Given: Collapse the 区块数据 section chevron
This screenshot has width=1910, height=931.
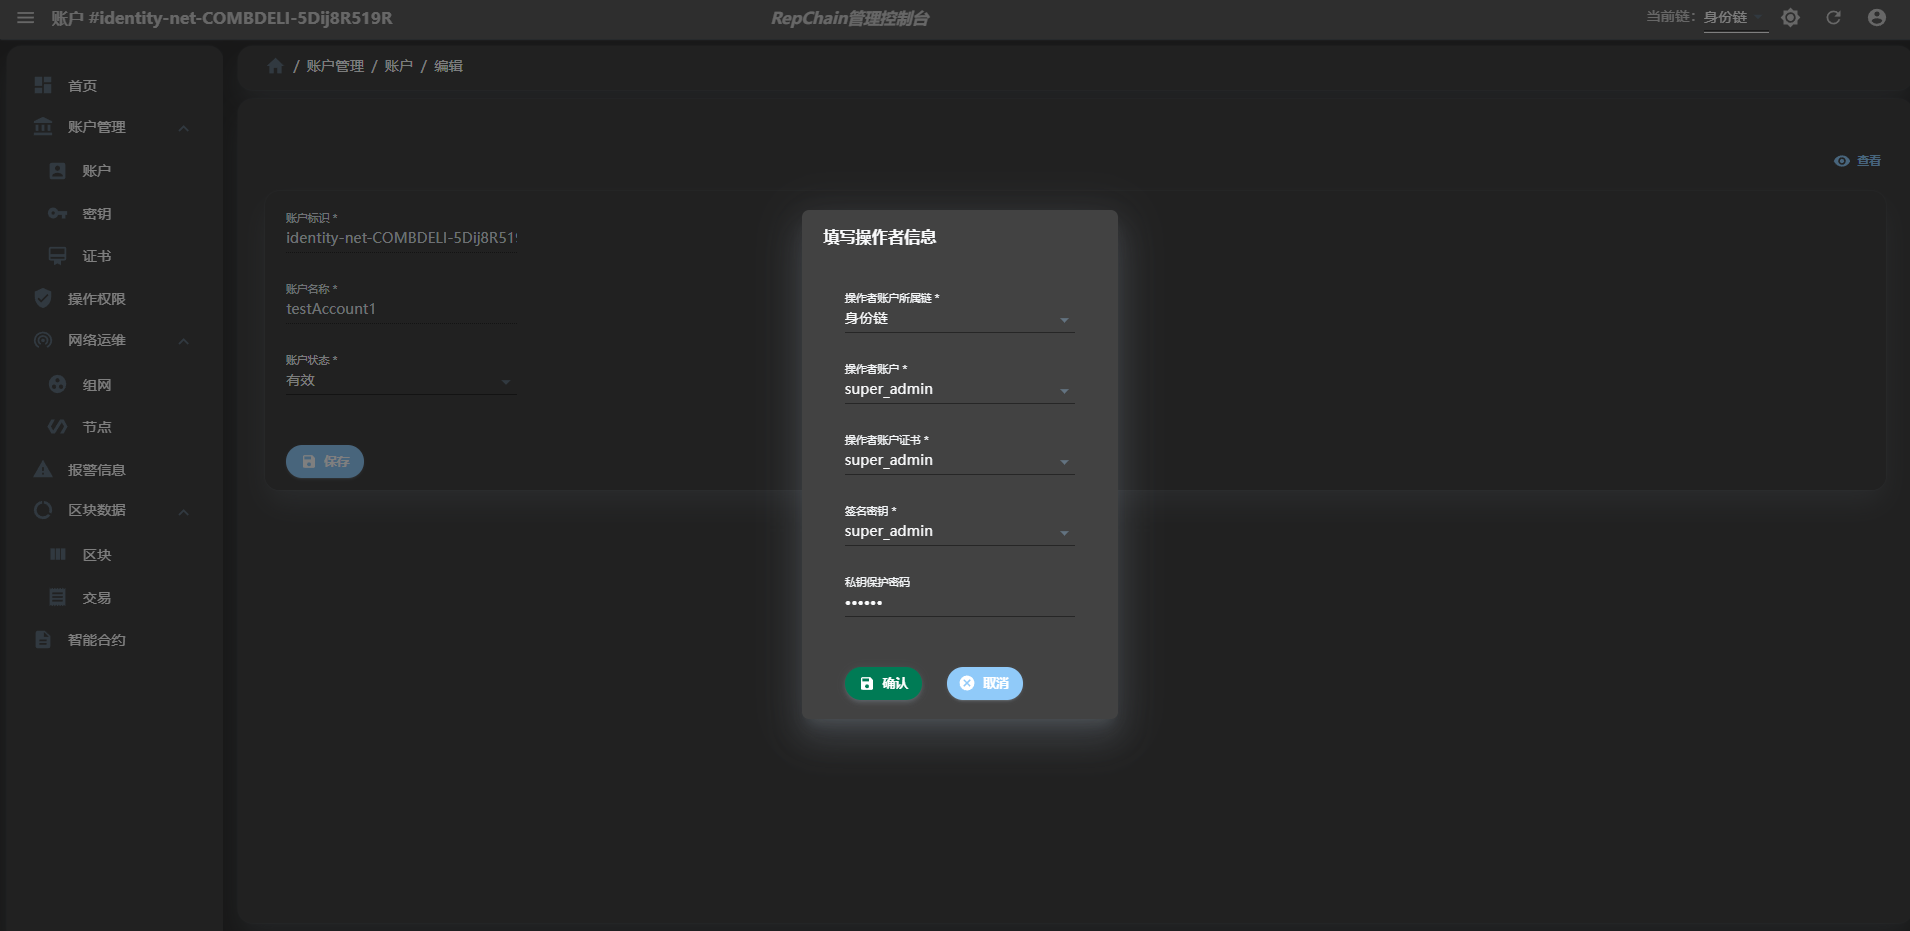Looking at the screenshot, I should [183, 512].
